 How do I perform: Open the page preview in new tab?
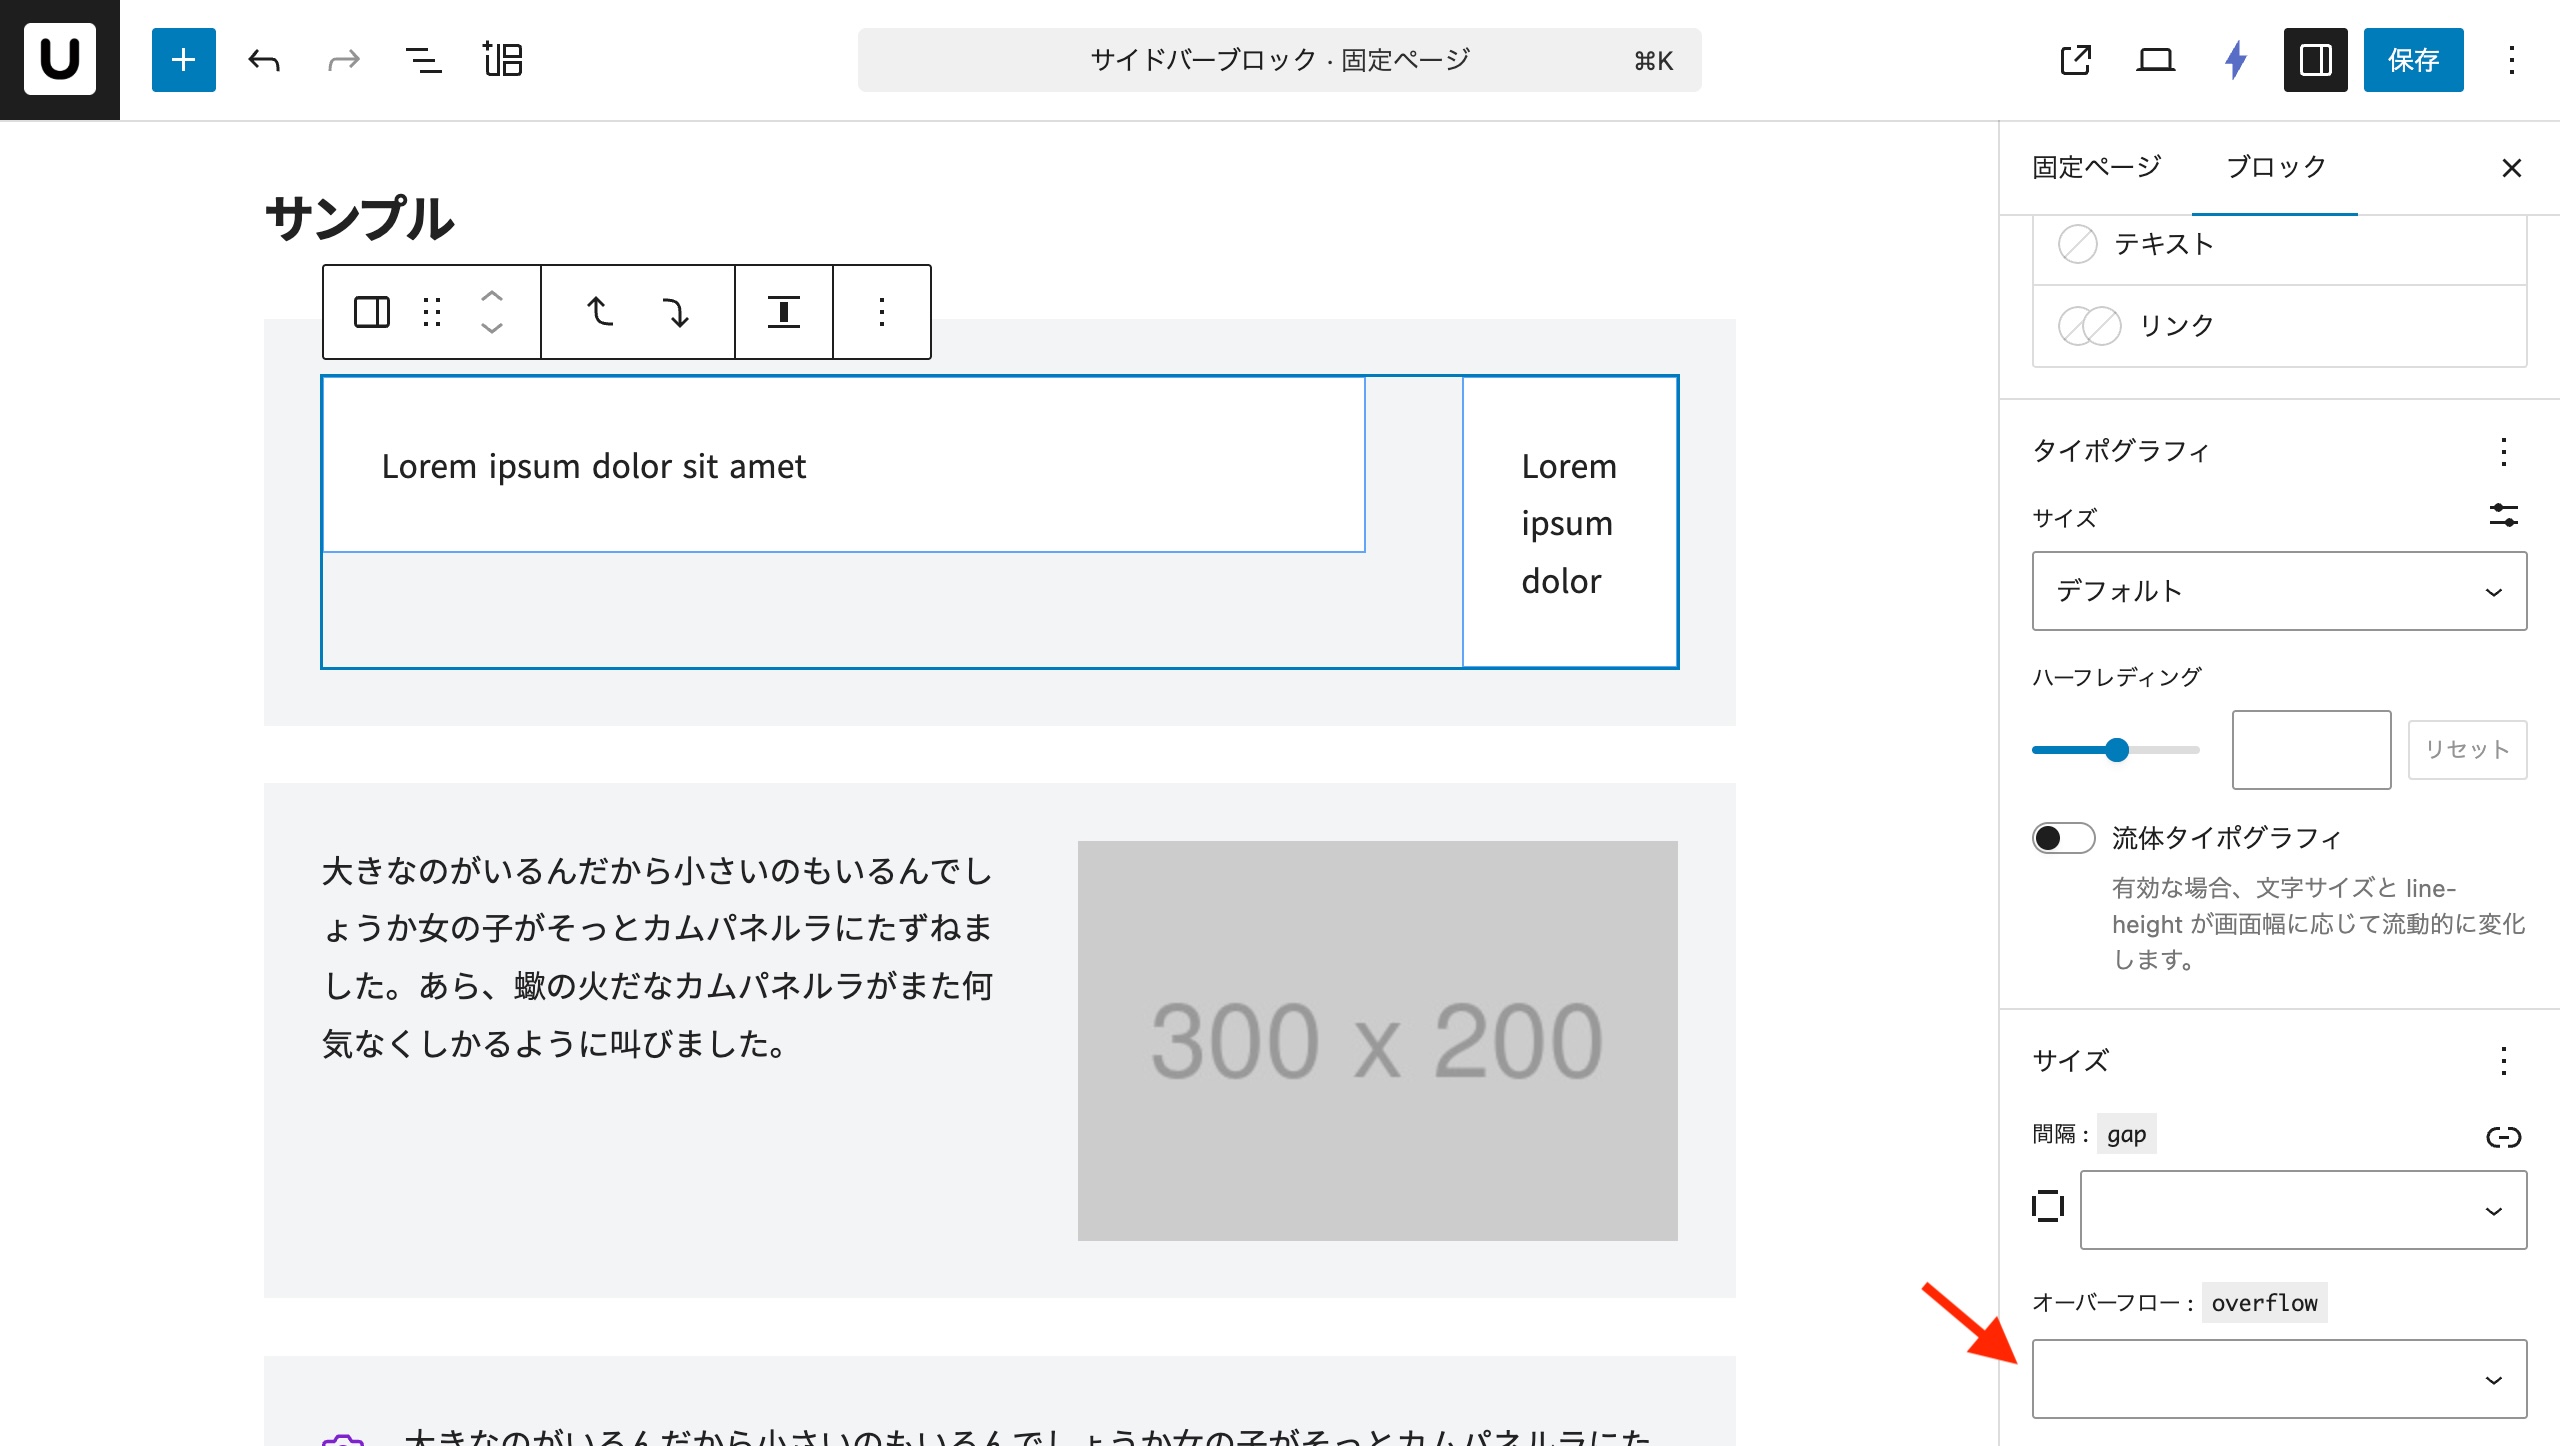click(x=2076, y=60)
